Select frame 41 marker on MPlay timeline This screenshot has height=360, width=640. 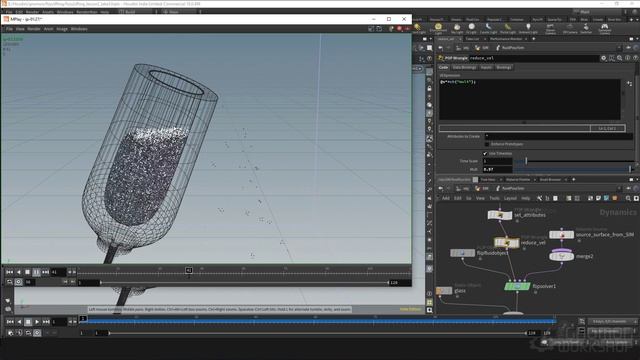click(189, 270)
